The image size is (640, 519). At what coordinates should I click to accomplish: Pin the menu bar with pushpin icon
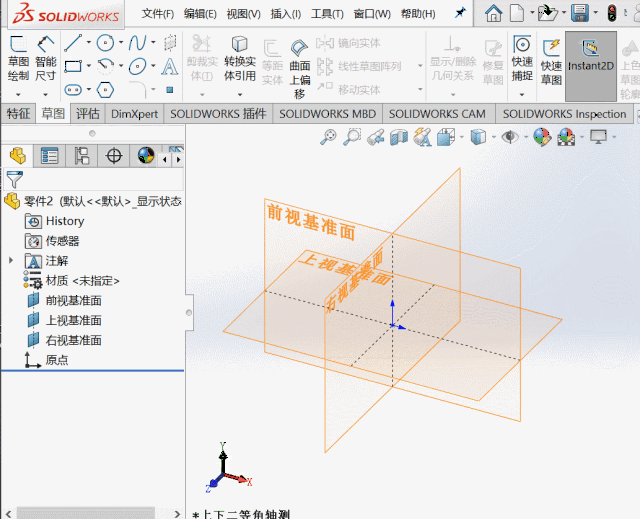pyautogui.click(x=460, y=13)
